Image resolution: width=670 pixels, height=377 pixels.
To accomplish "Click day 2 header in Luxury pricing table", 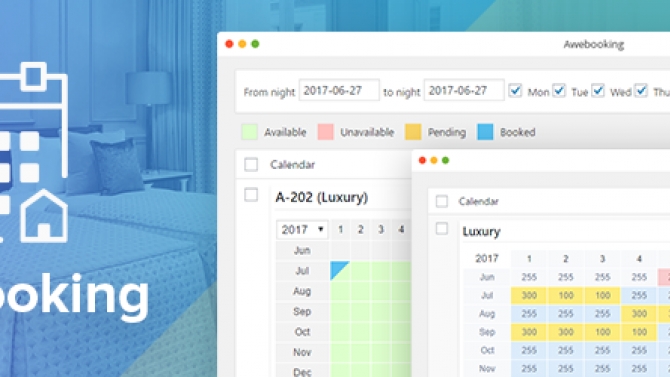I will tap(566, 259).
